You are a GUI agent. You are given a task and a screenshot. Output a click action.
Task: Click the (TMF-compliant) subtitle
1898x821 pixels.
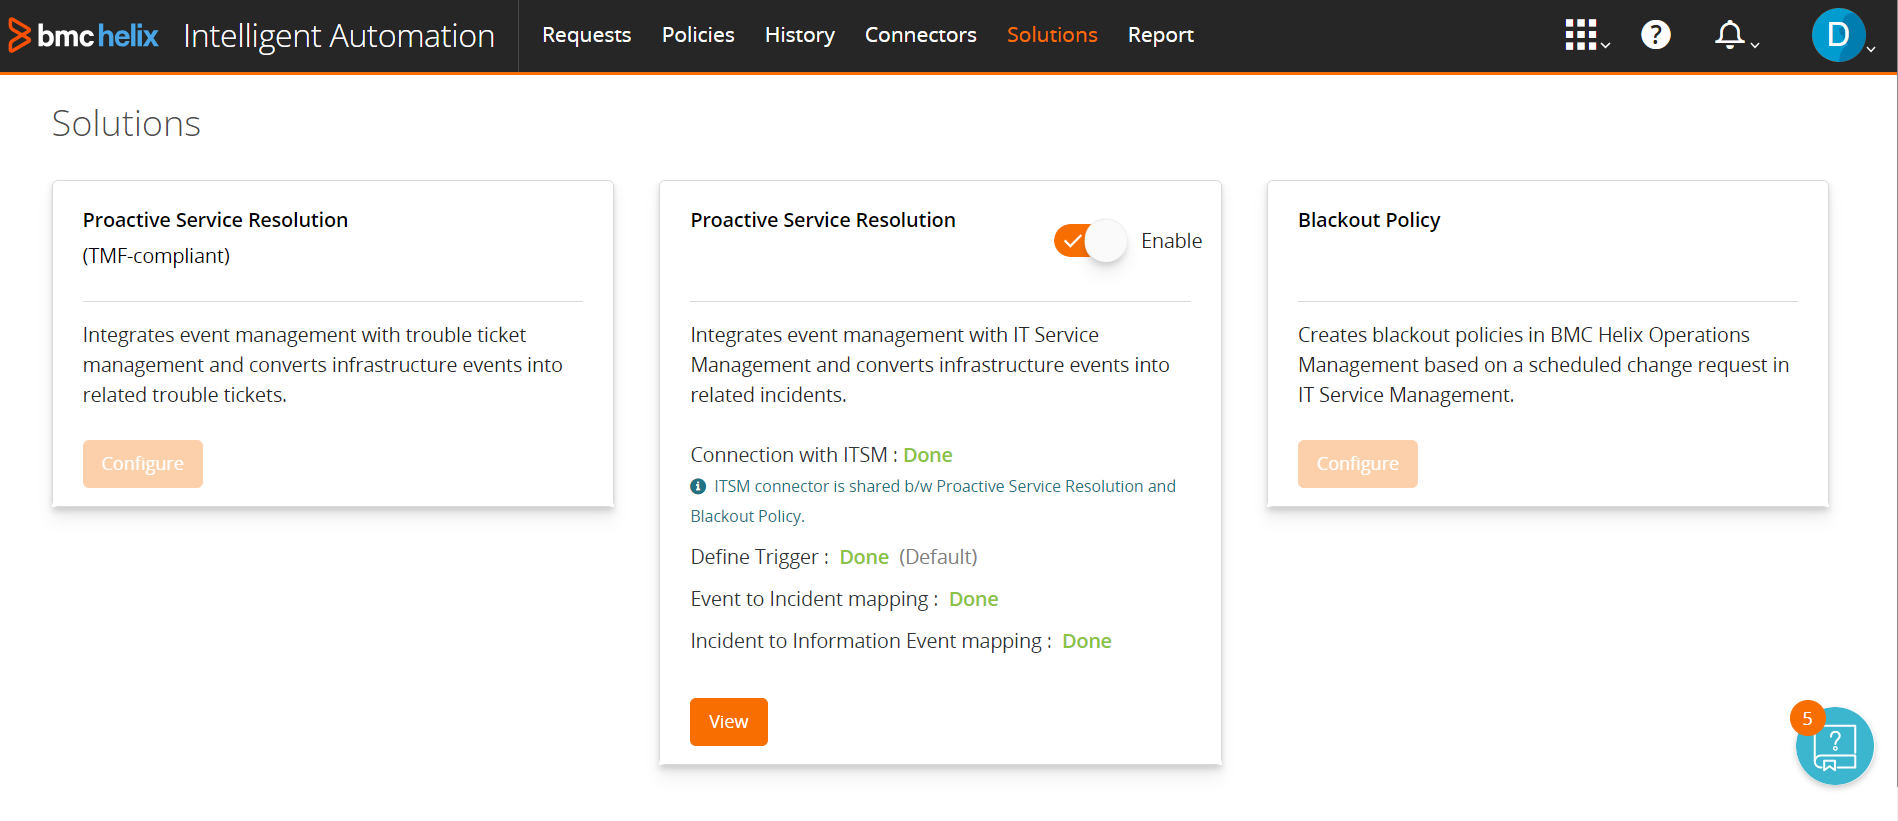(x=156, y=256)
